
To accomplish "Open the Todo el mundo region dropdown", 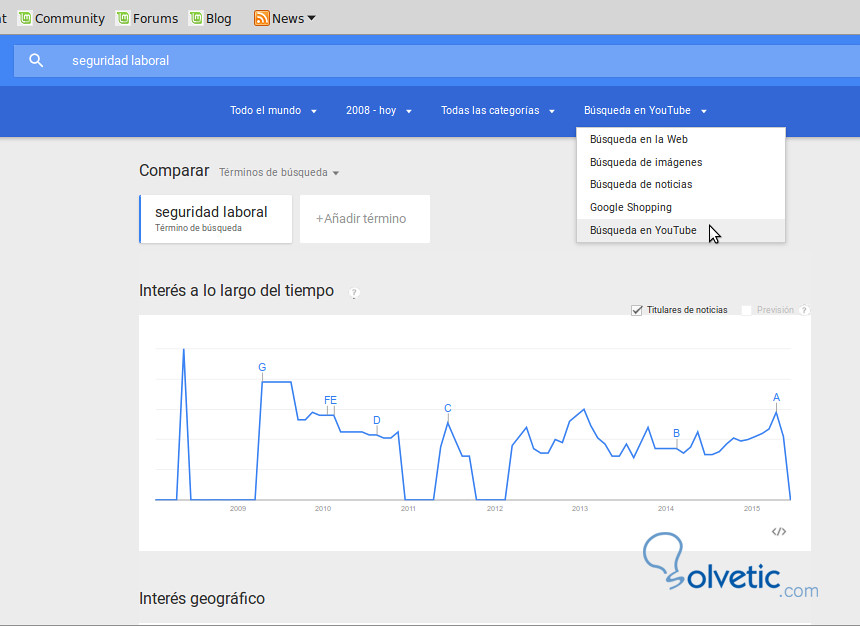I will [x=273, y=110].
